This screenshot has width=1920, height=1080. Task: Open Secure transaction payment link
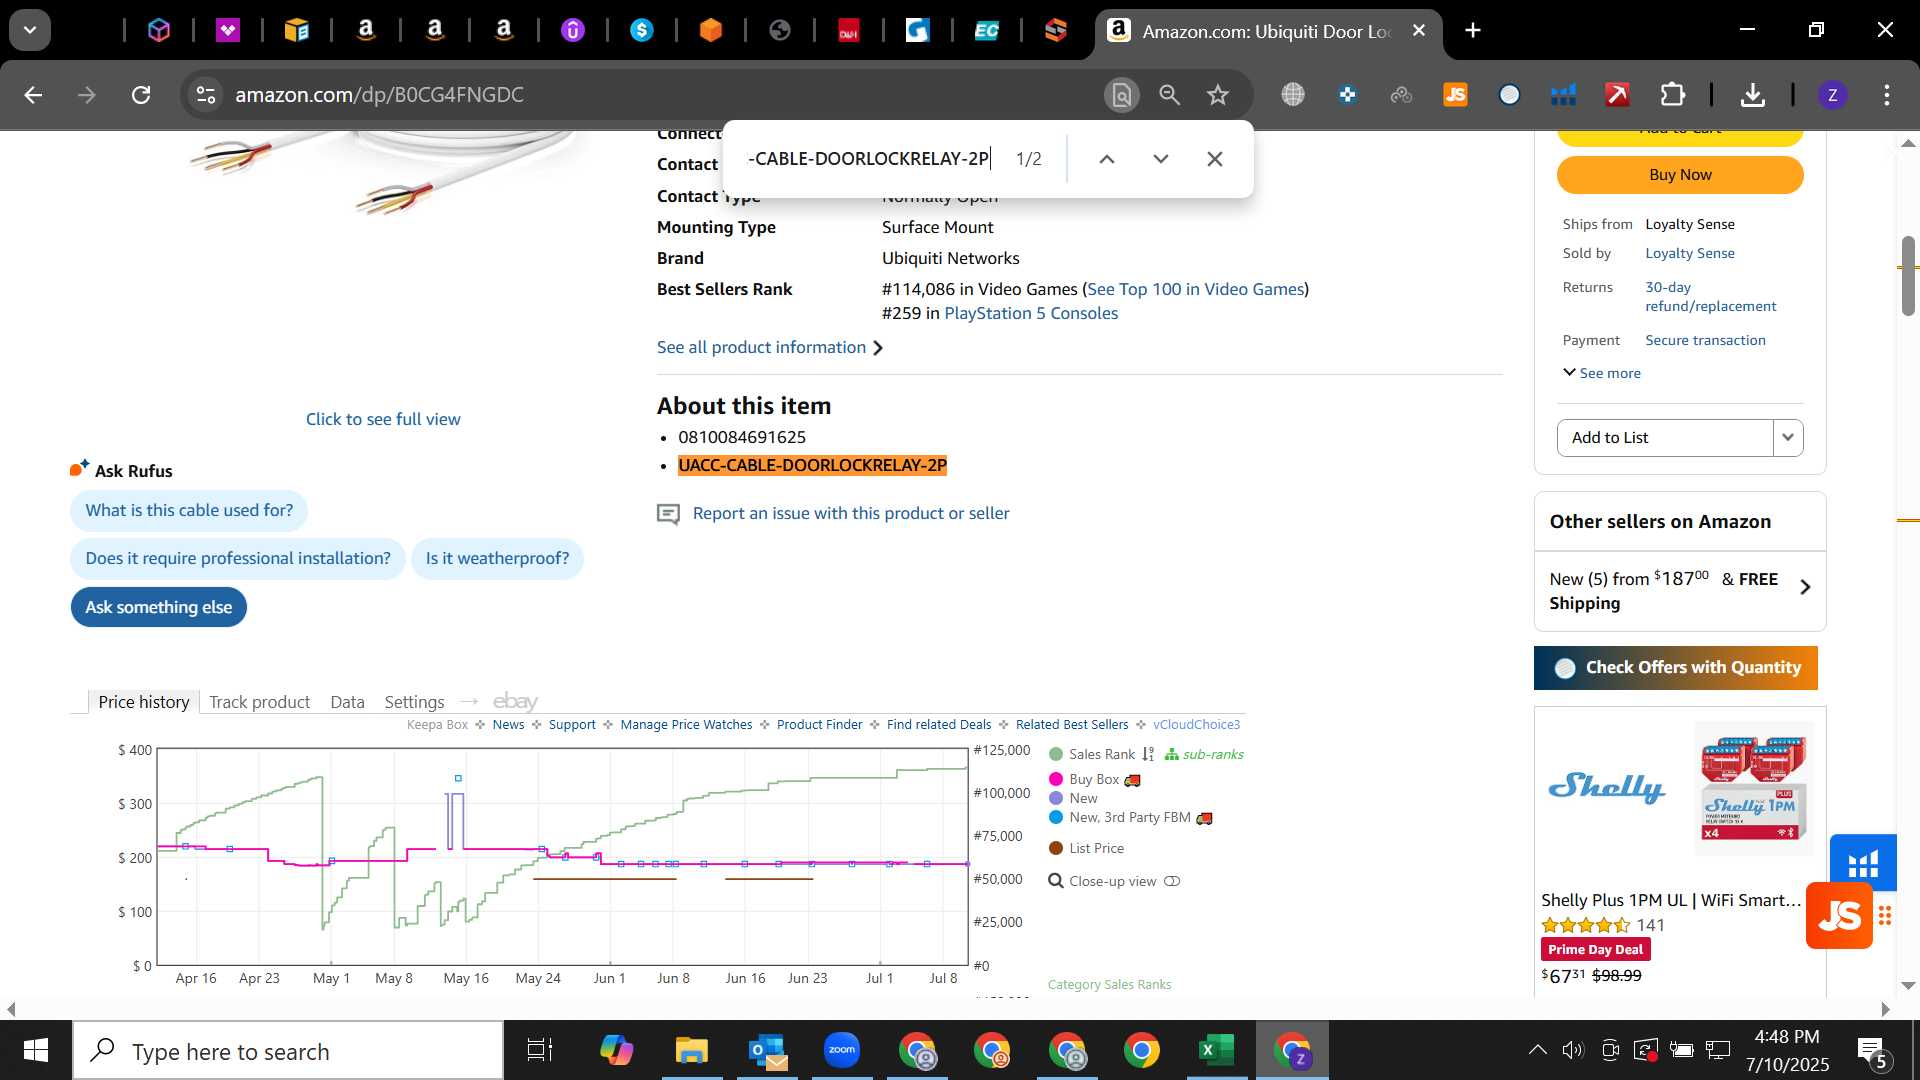point(1705,341)
